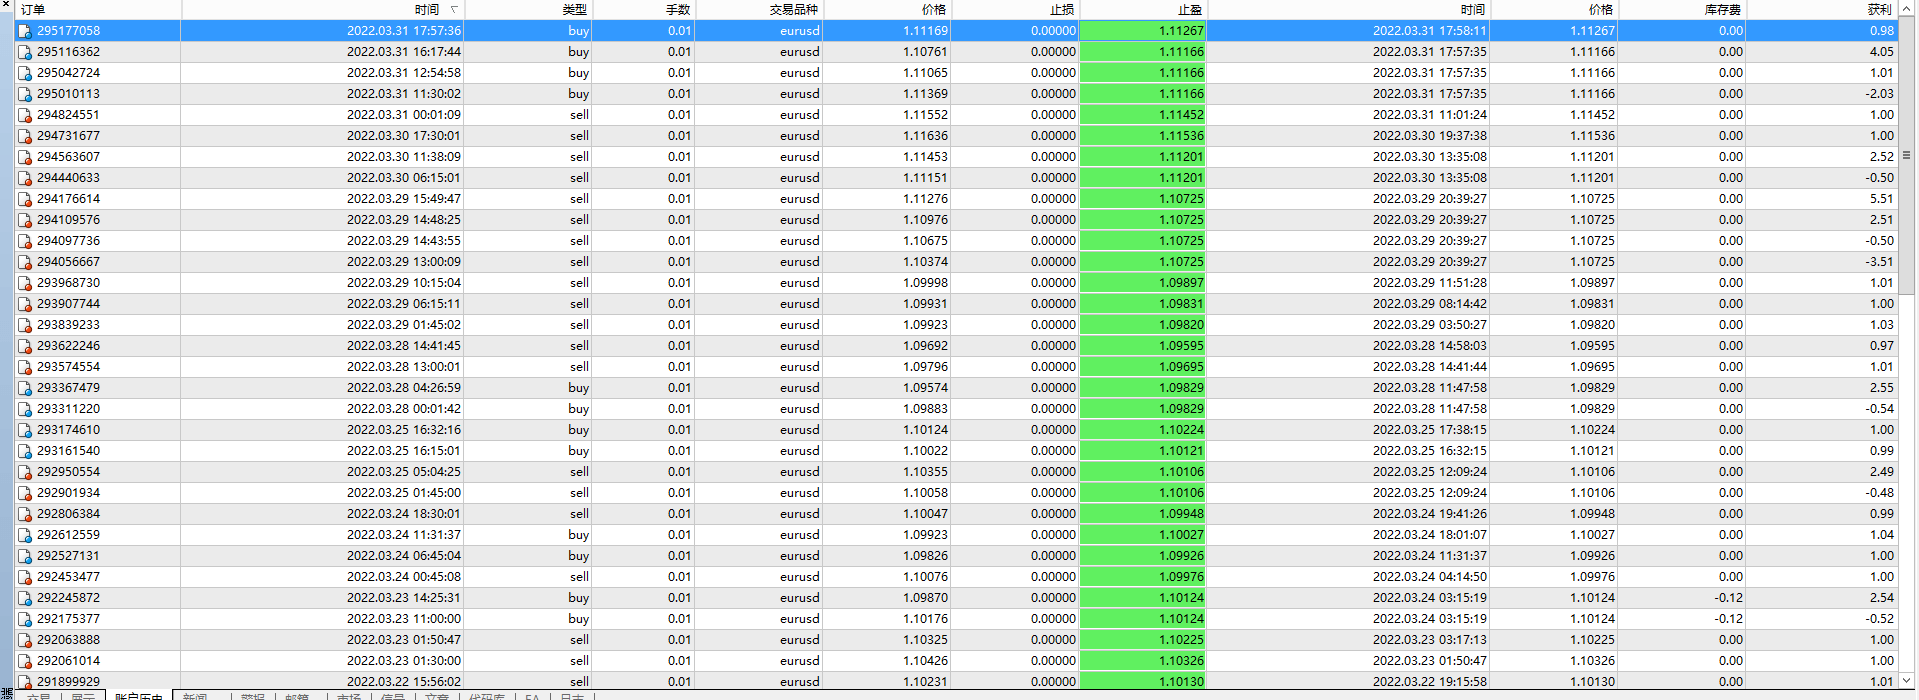Click the order icon for 294109576
Screen dimensions: 1919x700
[x=25, y=220]
